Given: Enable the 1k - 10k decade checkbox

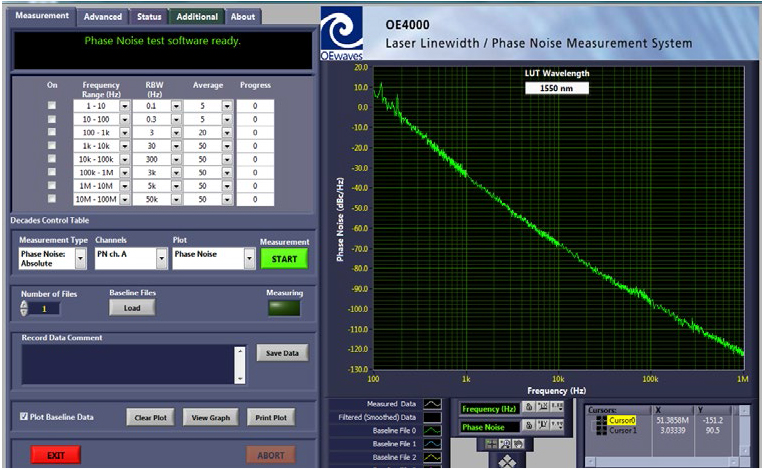Looking at the screenshot, I should click(52, 145).
